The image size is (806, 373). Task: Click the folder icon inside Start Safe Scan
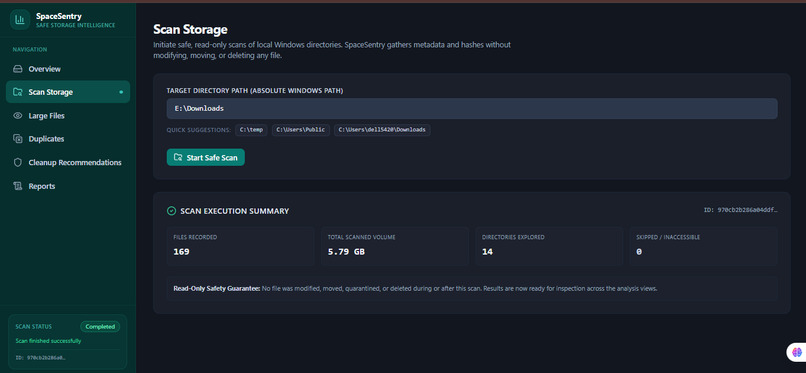tap(178, 157)
